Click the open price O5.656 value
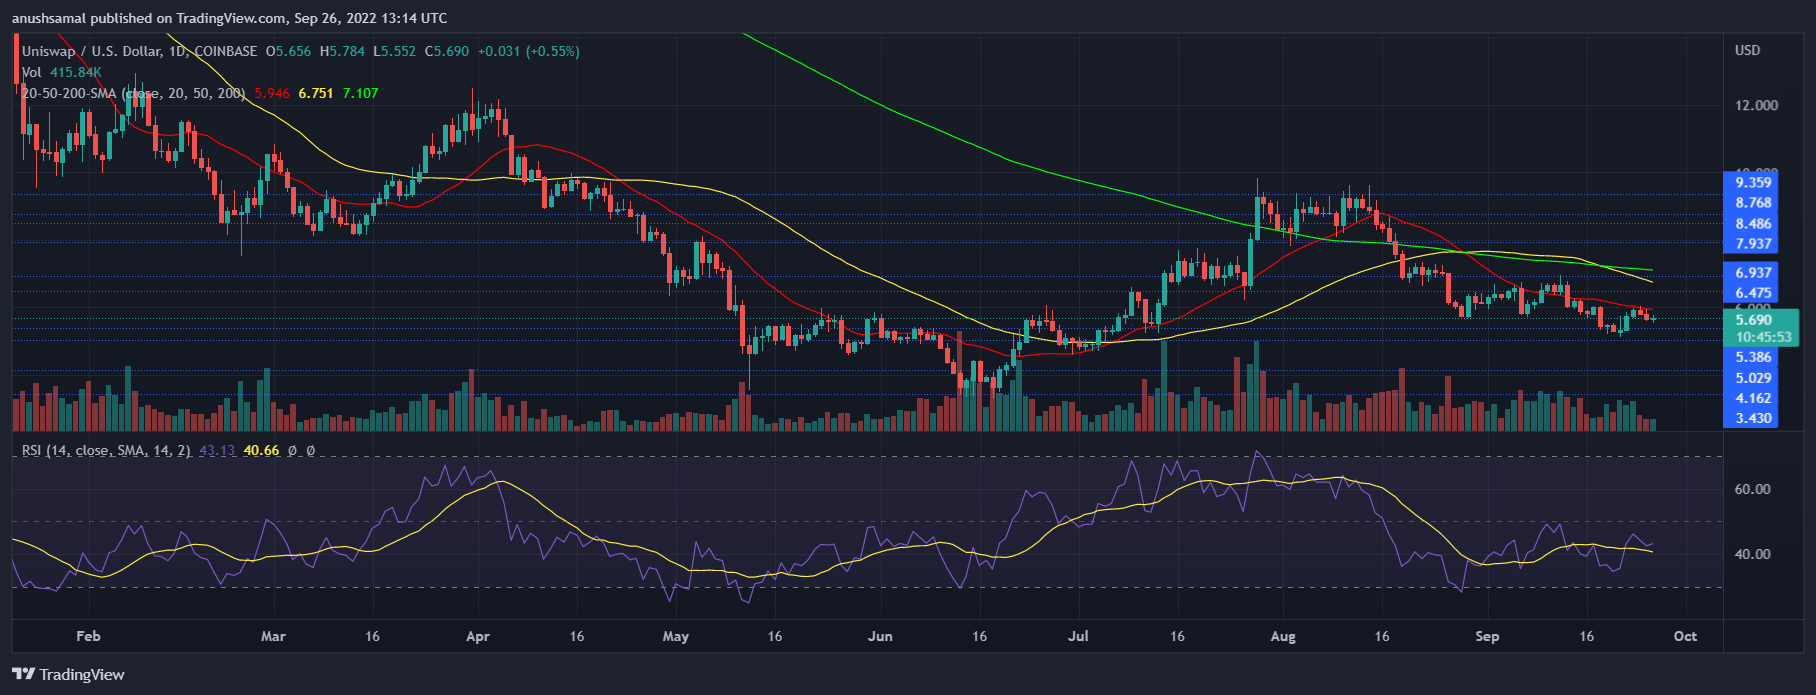 click(288, 51)
